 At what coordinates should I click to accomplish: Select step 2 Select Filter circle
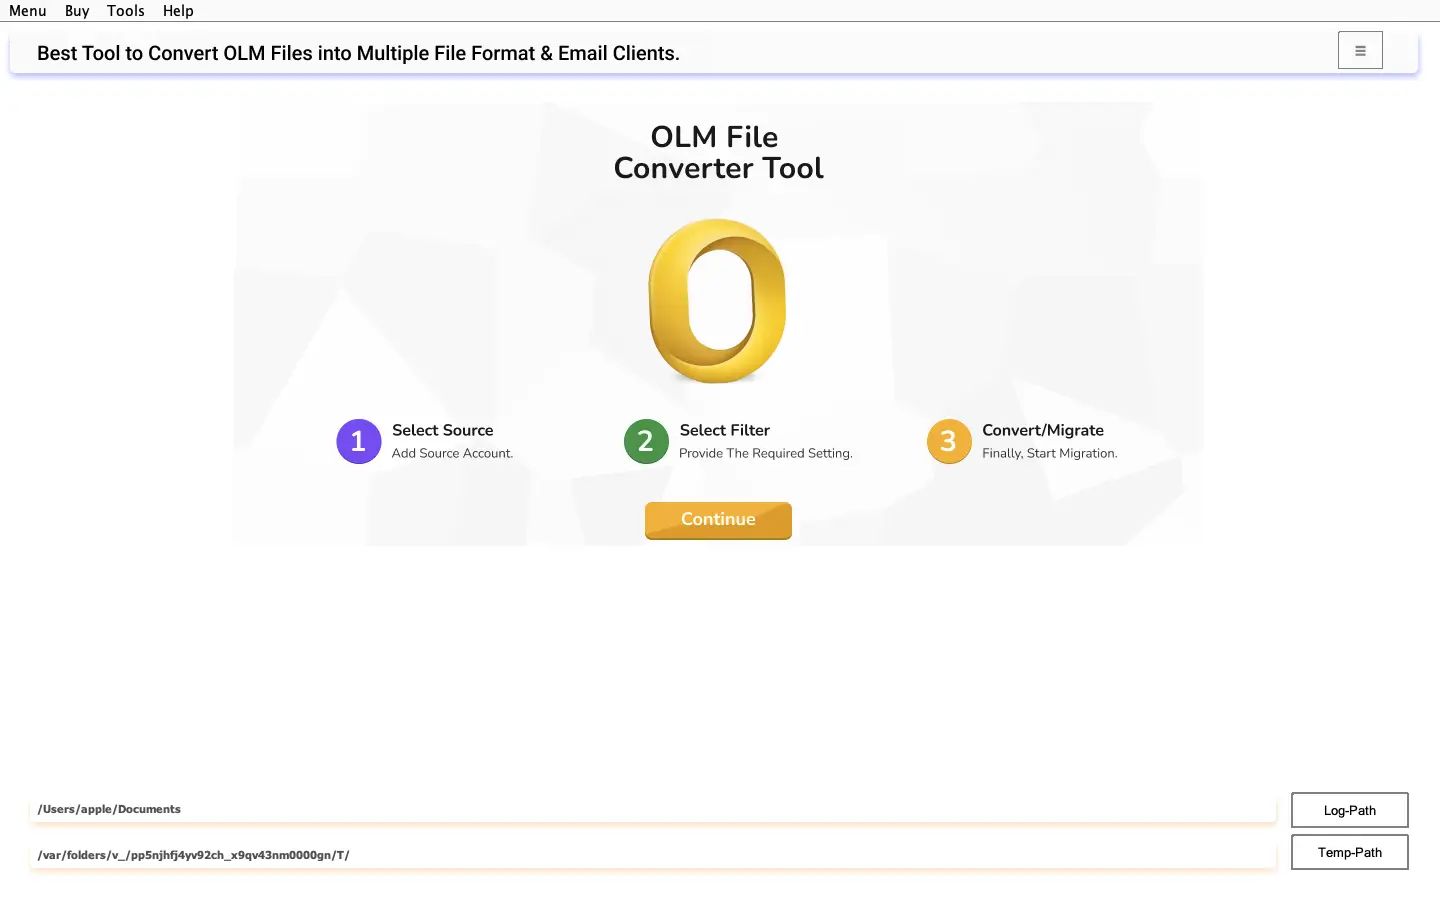tap(646, 441)
